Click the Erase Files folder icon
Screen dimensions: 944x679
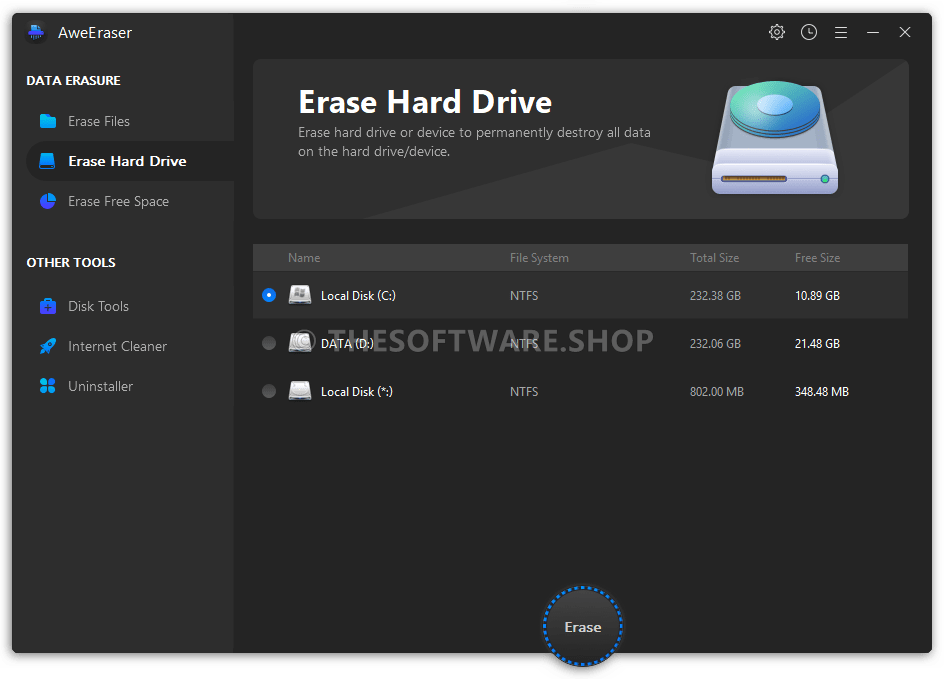click(x=48, y=121)
